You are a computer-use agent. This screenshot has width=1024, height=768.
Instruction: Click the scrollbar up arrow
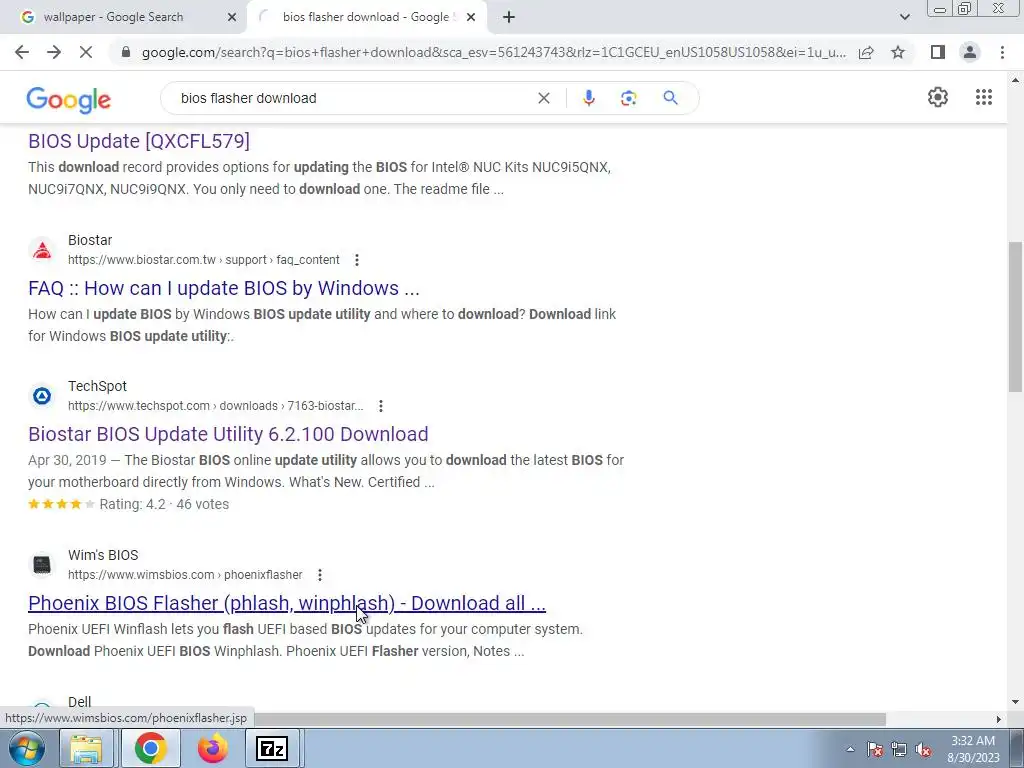[x=1015, y=80]
